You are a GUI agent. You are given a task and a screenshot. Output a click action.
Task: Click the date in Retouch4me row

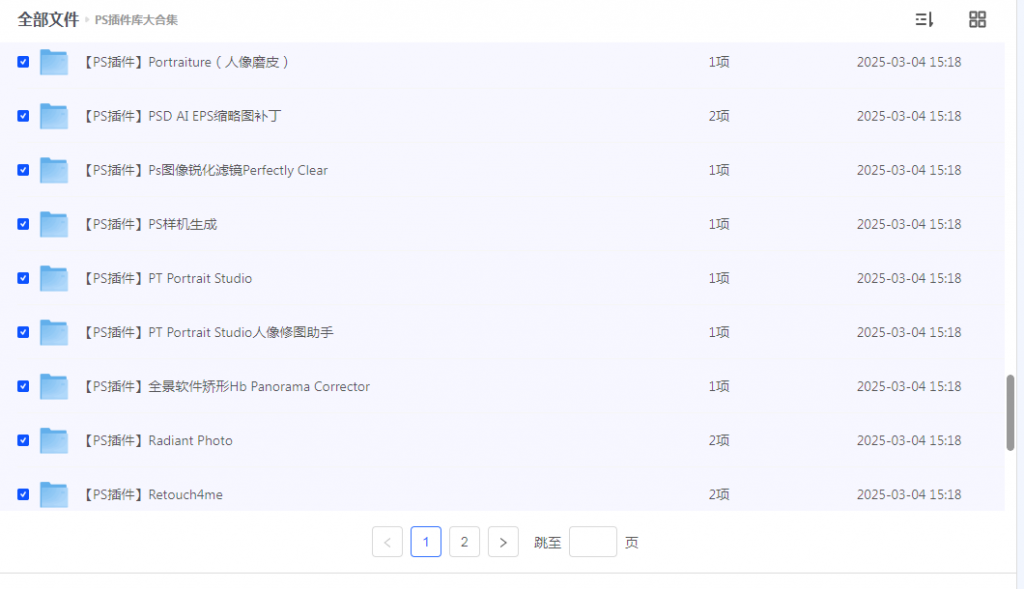pos(909,494)
